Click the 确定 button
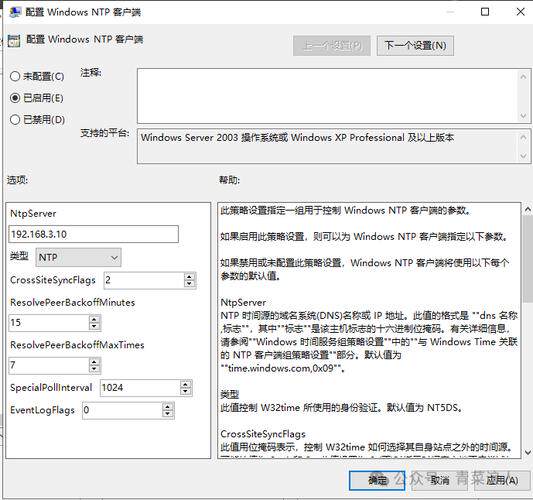Image resolution: width=533 pixels, height=500 pixels. (x=377, y=480)
